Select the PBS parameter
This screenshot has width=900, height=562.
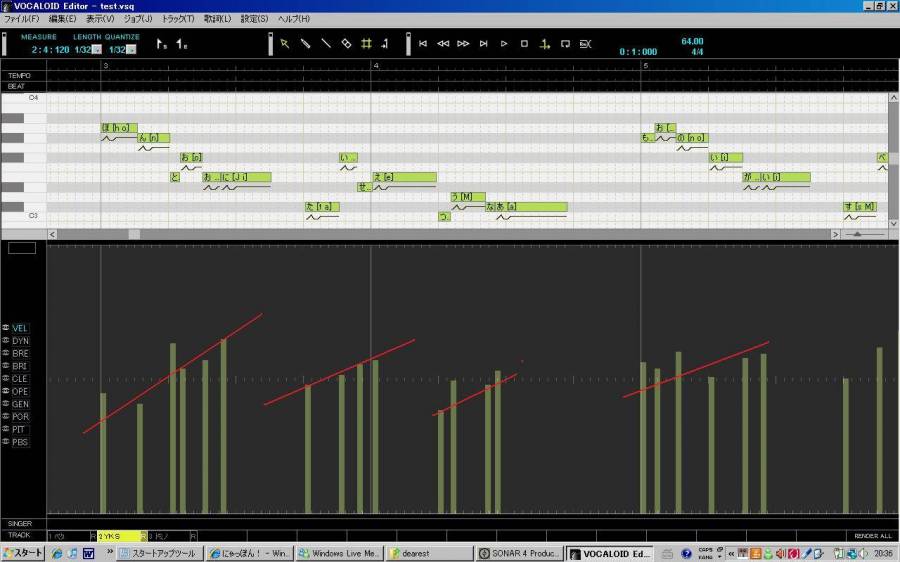coord(20,442)
